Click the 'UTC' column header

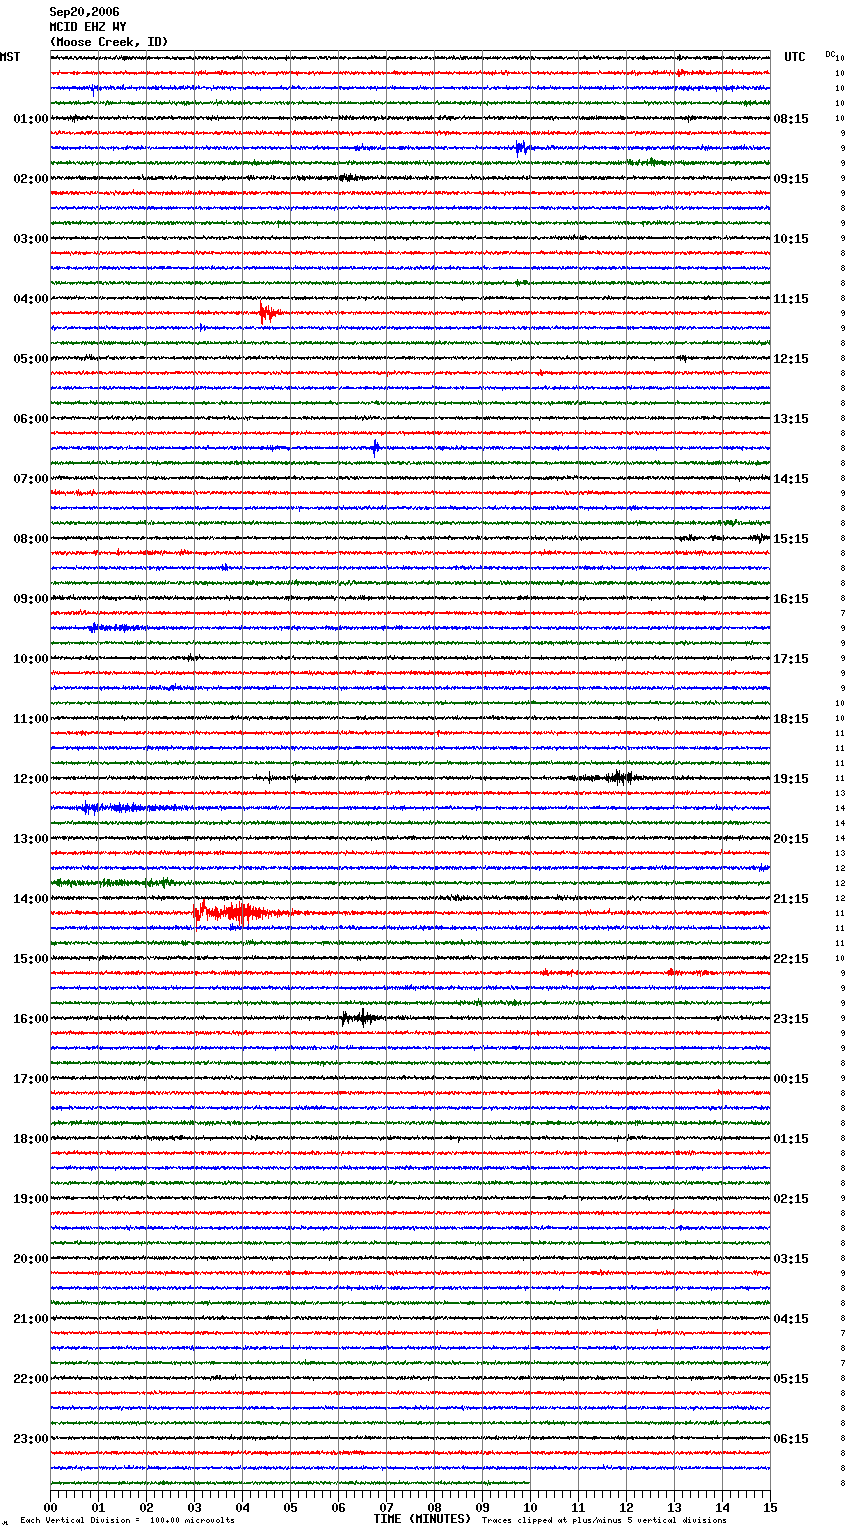795,57
